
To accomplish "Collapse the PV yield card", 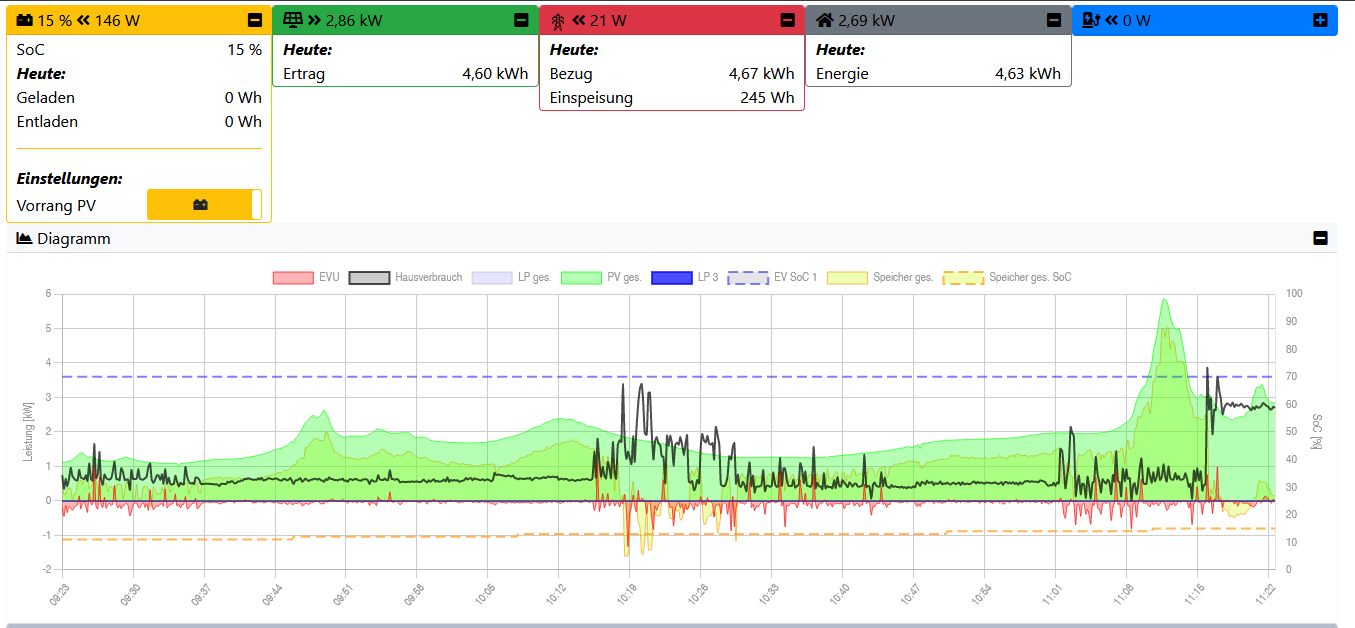I will (521, 20).
